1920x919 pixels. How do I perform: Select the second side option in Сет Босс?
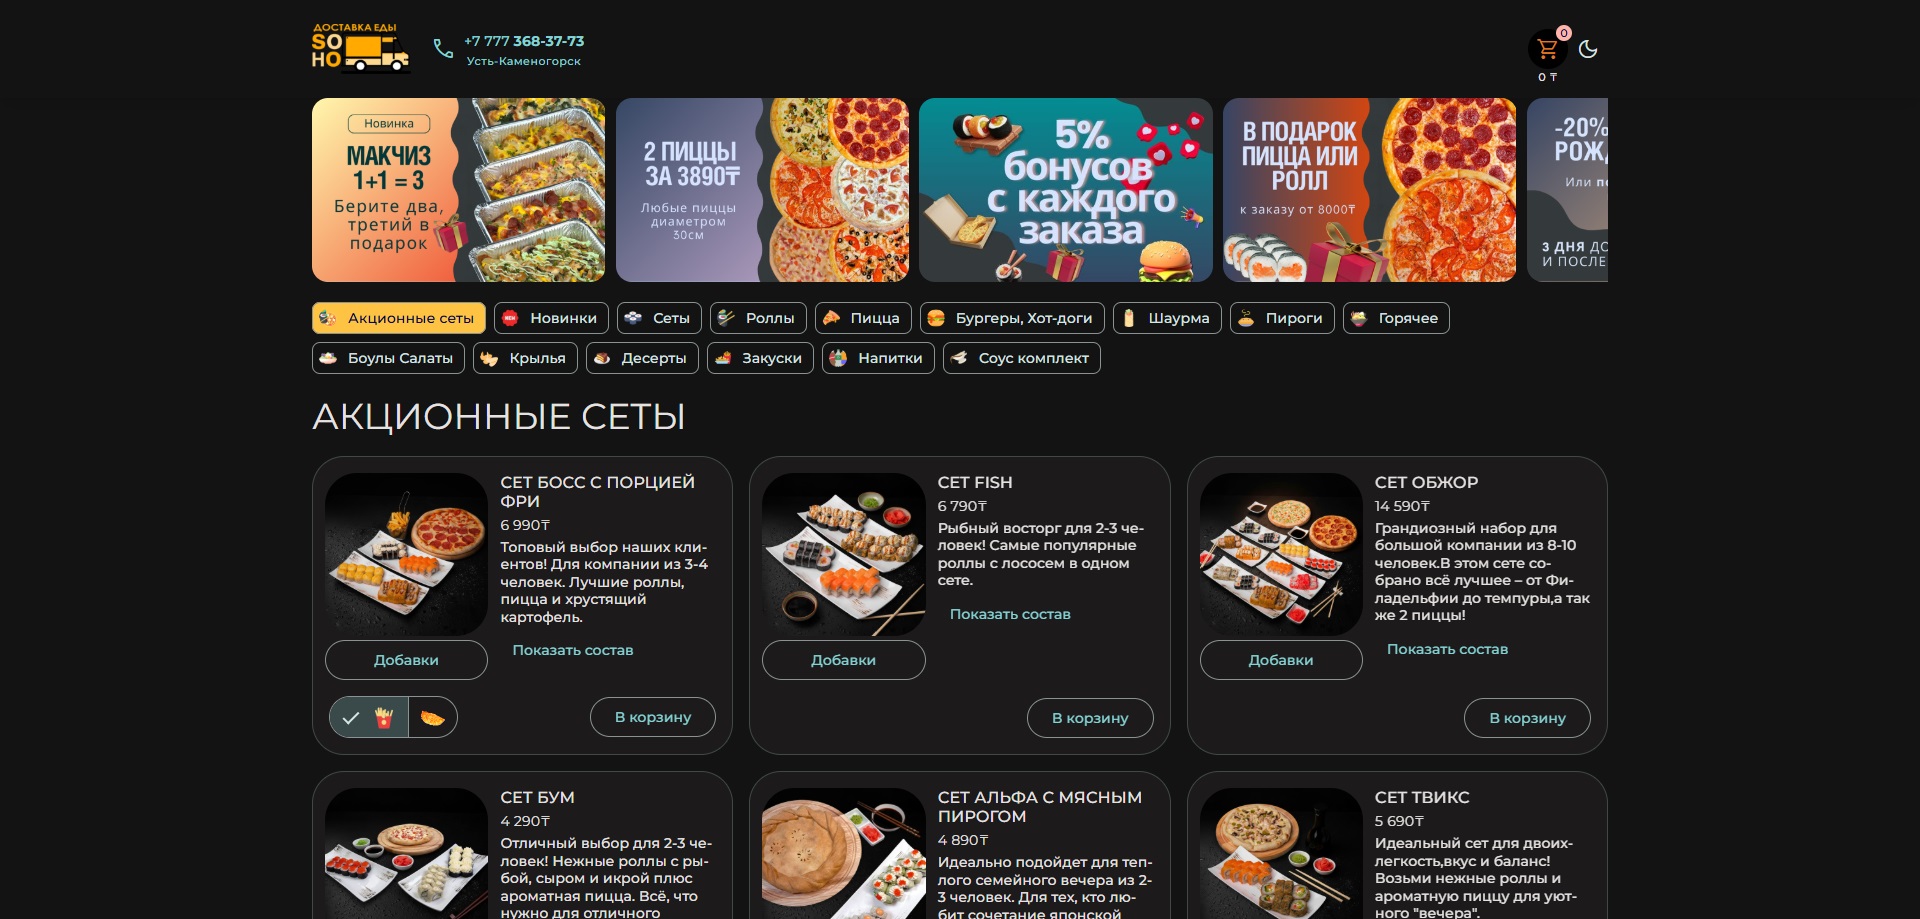click(433, 717)
